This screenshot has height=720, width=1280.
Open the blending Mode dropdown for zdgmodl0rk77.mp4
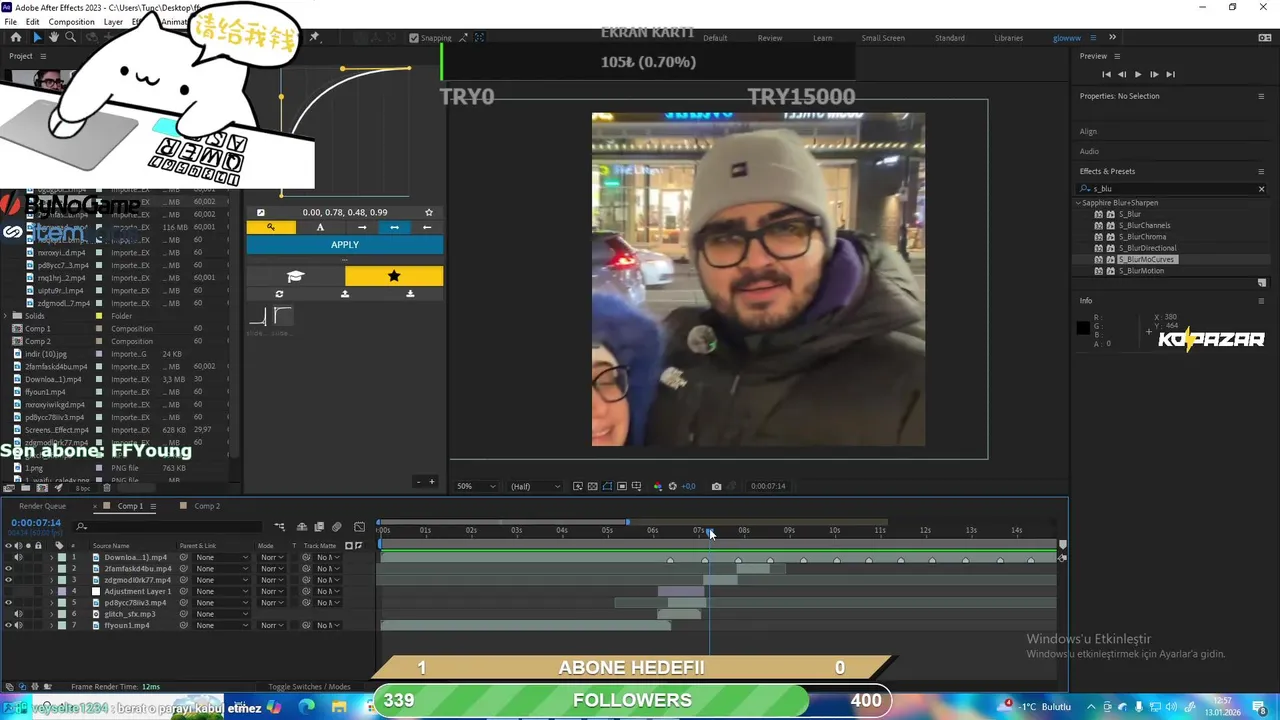tap(271, 580)
